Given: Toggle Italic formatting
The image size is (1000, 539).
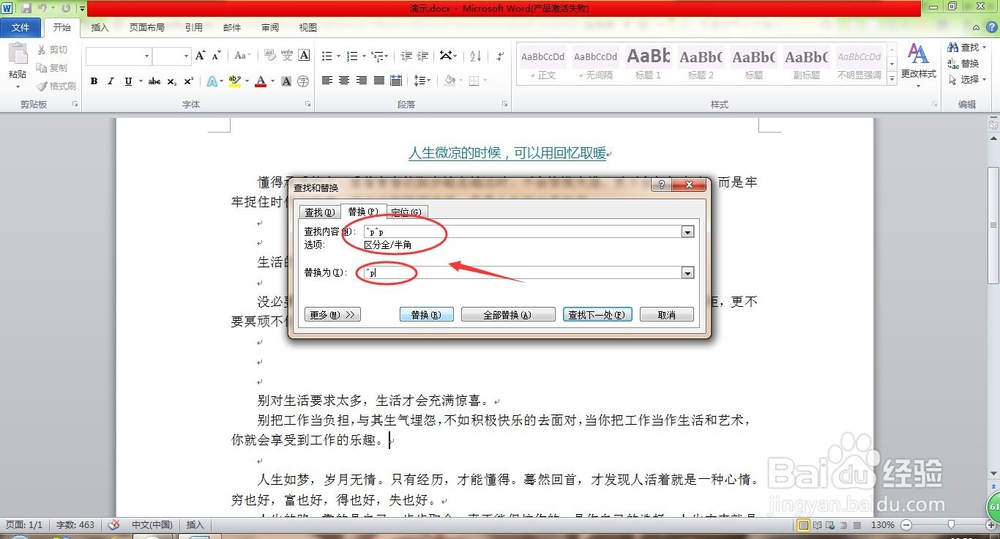Looking at the screenshot, I should pyautogui.click(x=111, y=81).
